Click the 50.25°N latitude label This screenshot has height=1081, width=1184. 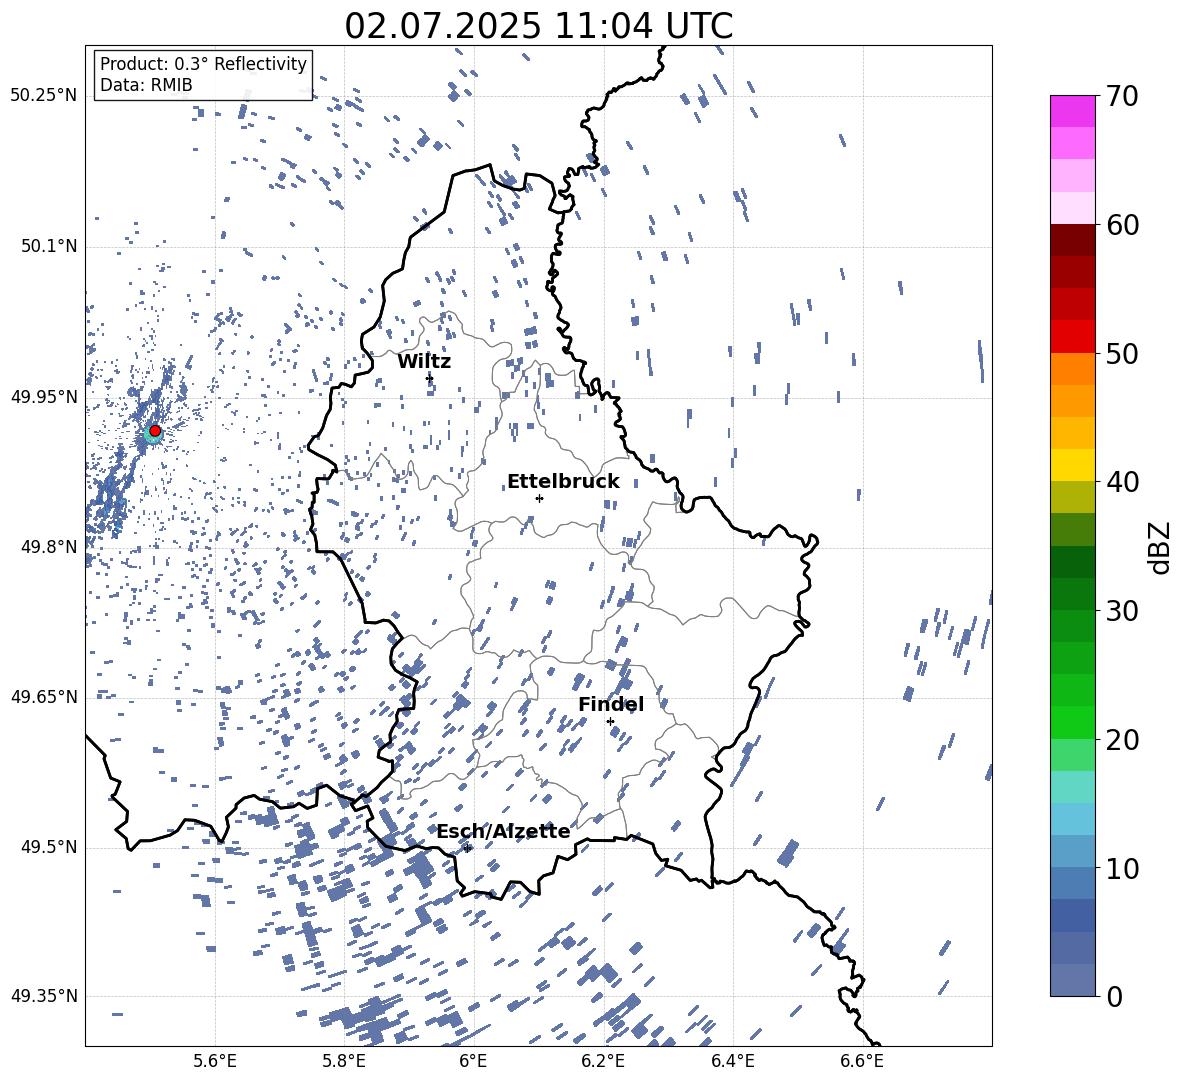[x=44, y=96]
